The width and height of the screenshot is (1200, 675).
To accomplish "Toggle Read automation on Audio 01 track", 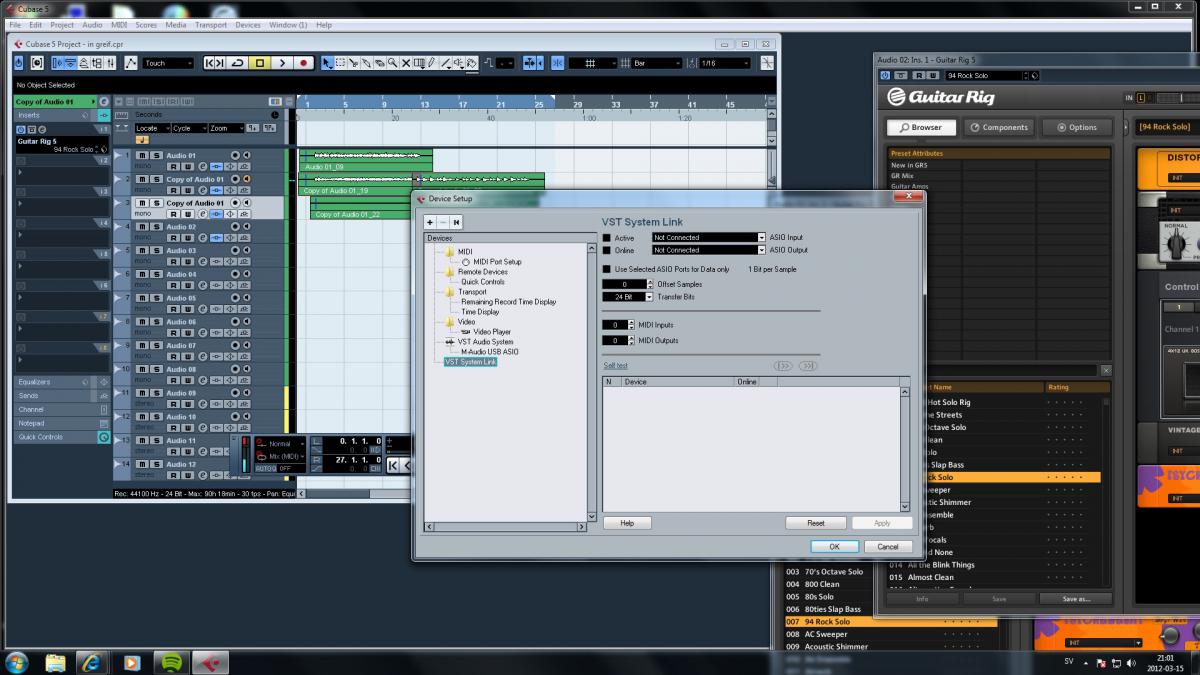I will click(173, 167).
